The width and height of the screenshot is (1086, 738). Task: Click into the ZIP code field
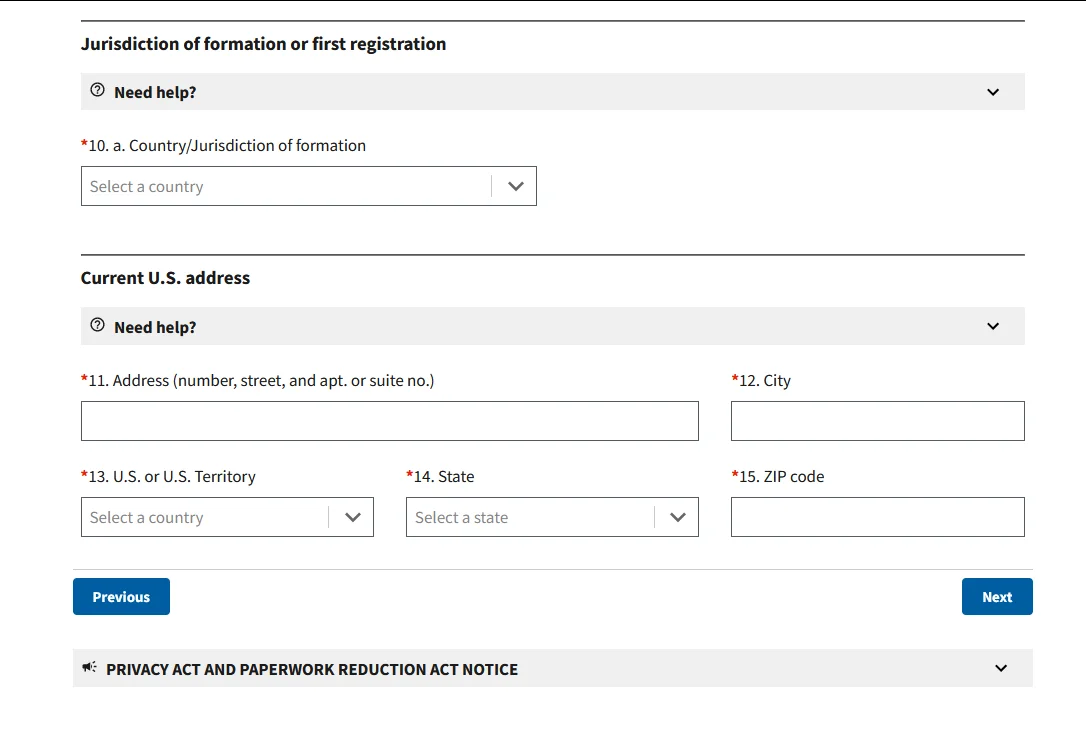point(878,517)
